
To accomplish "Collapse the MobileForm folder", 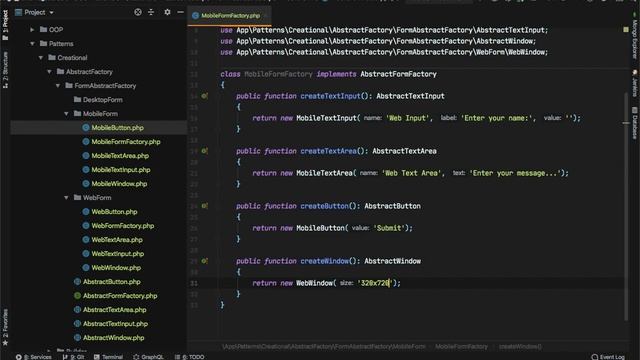I will [67, 113].
